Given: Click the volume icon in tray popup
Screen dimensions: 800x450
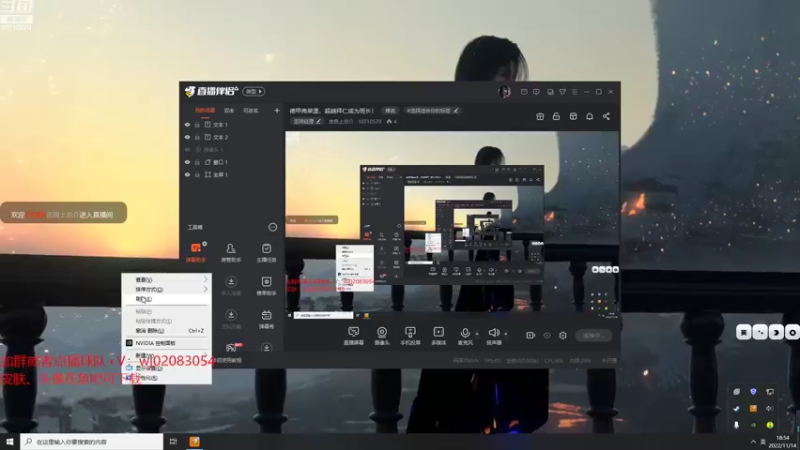Looking at the screenshot, I should (769, 408).
